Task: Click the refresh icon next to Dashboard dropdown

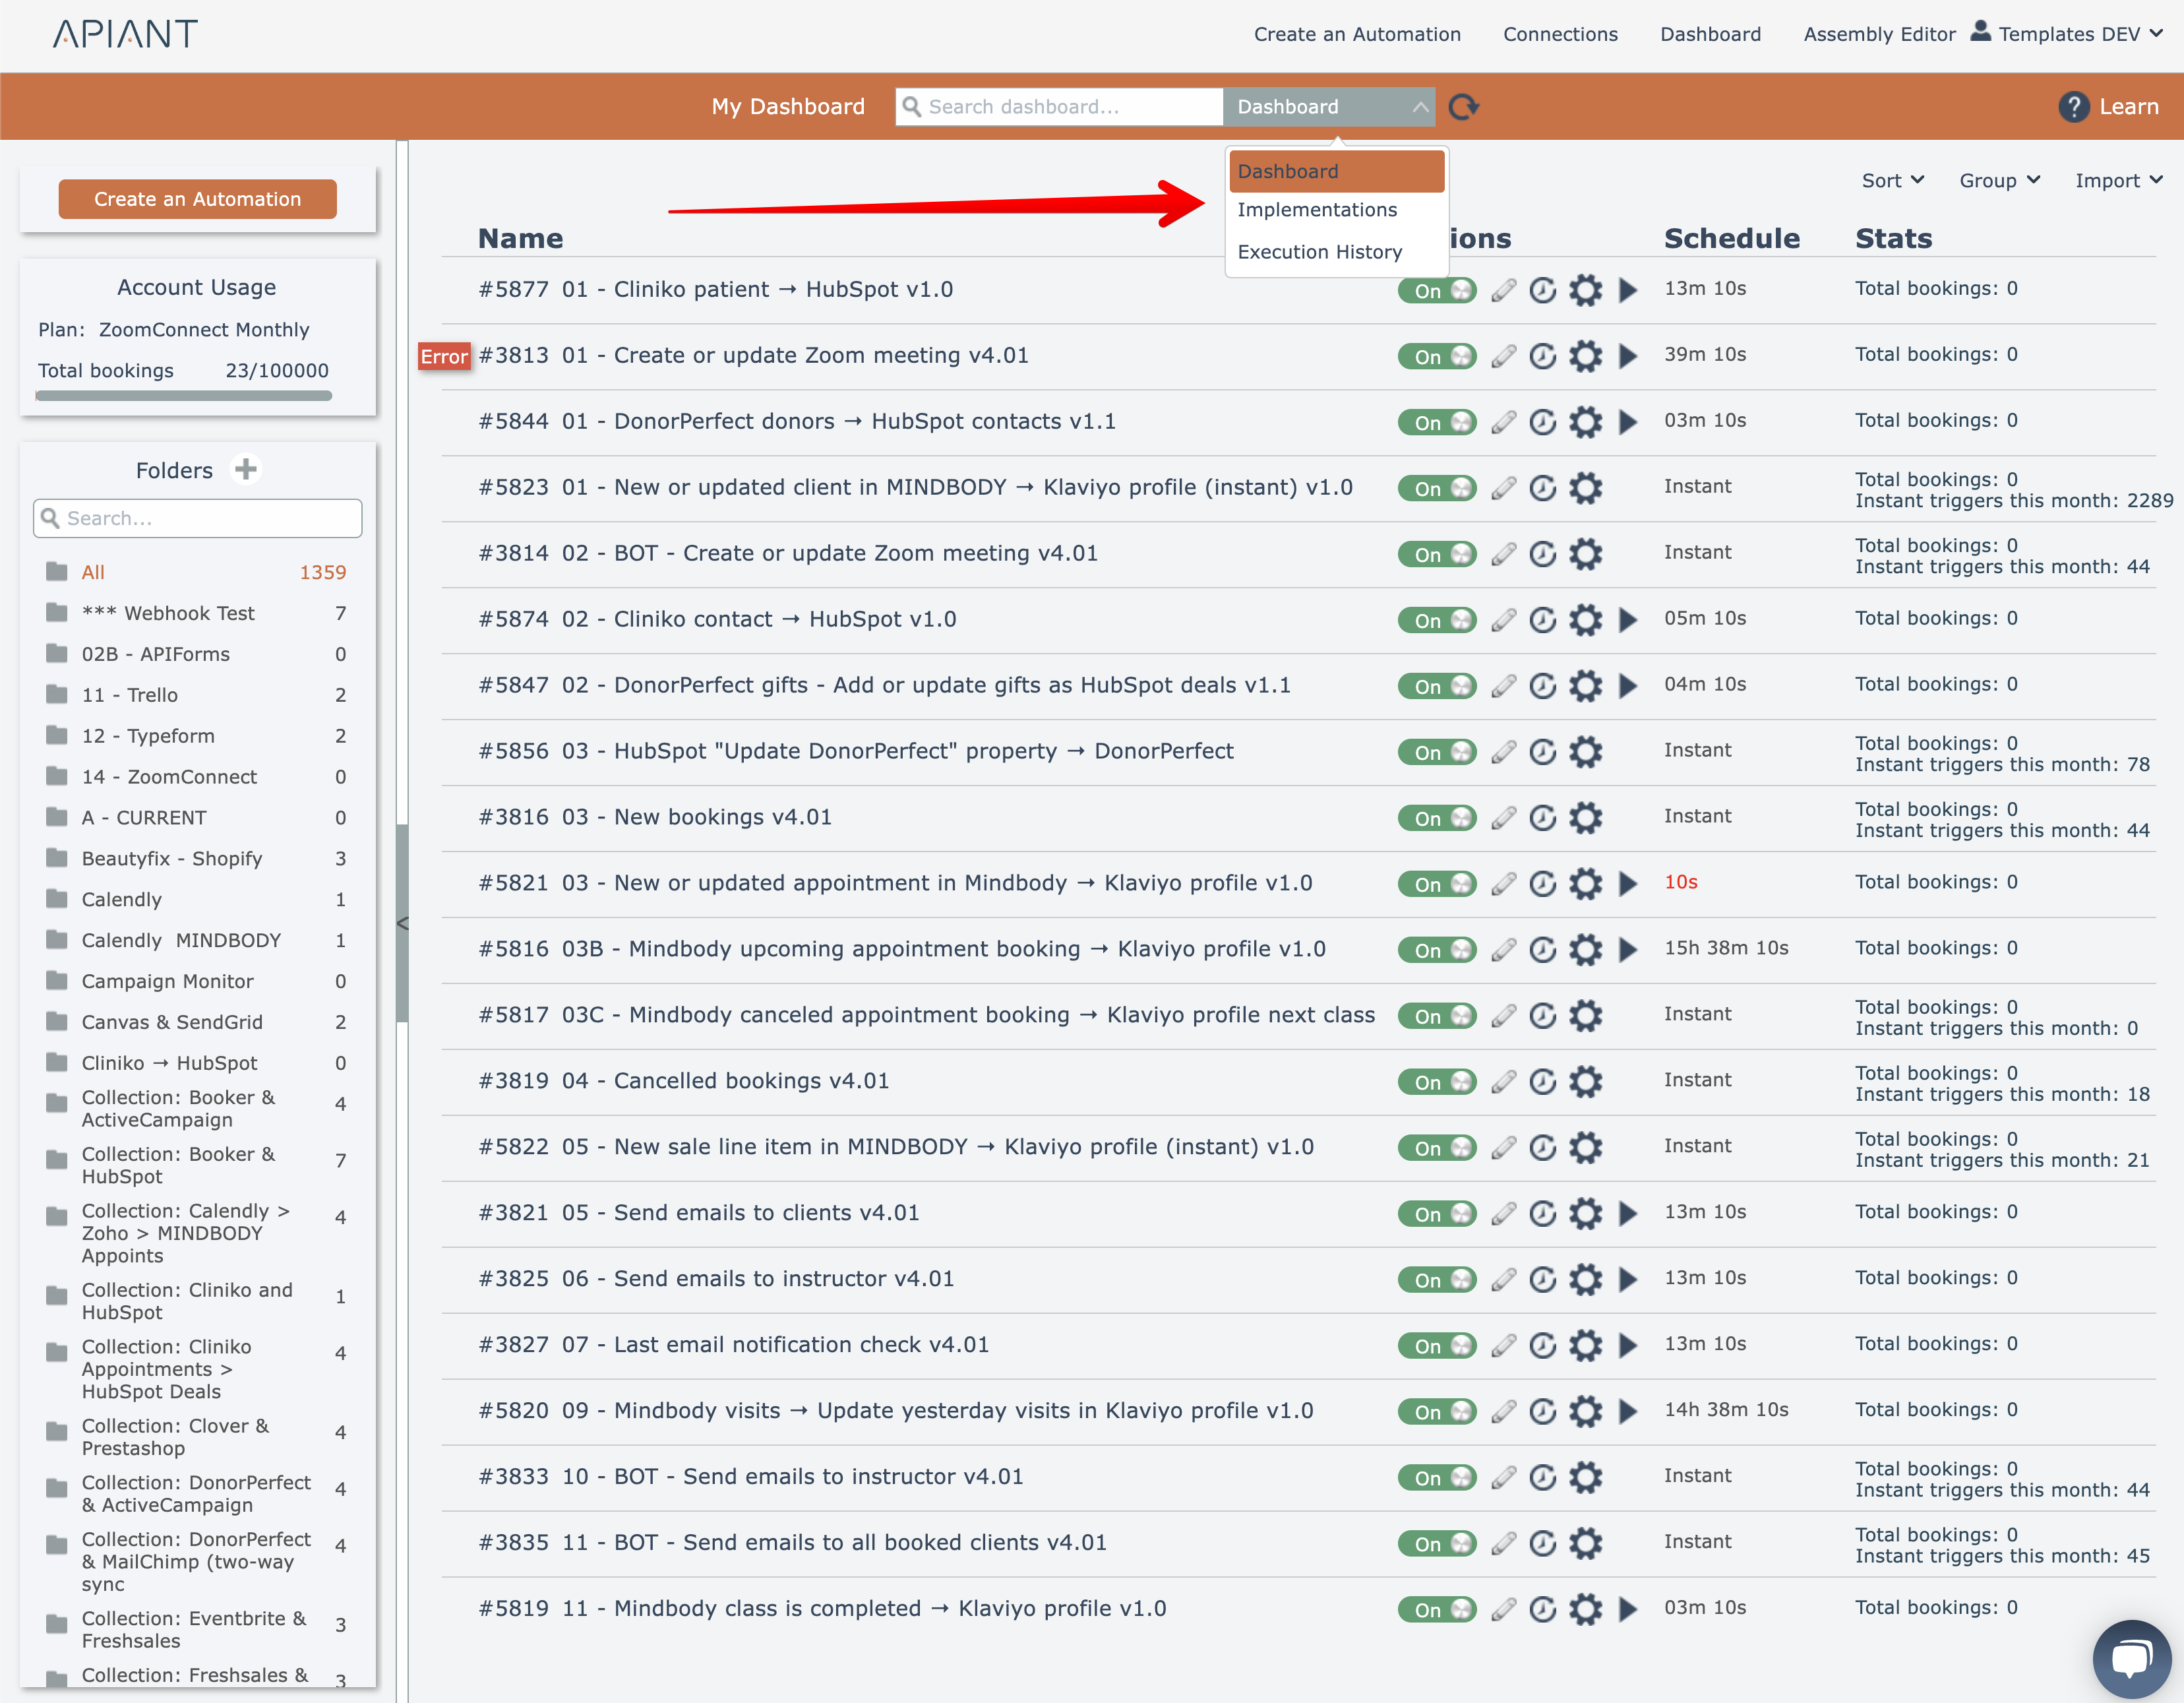Action: (1463, 107)
